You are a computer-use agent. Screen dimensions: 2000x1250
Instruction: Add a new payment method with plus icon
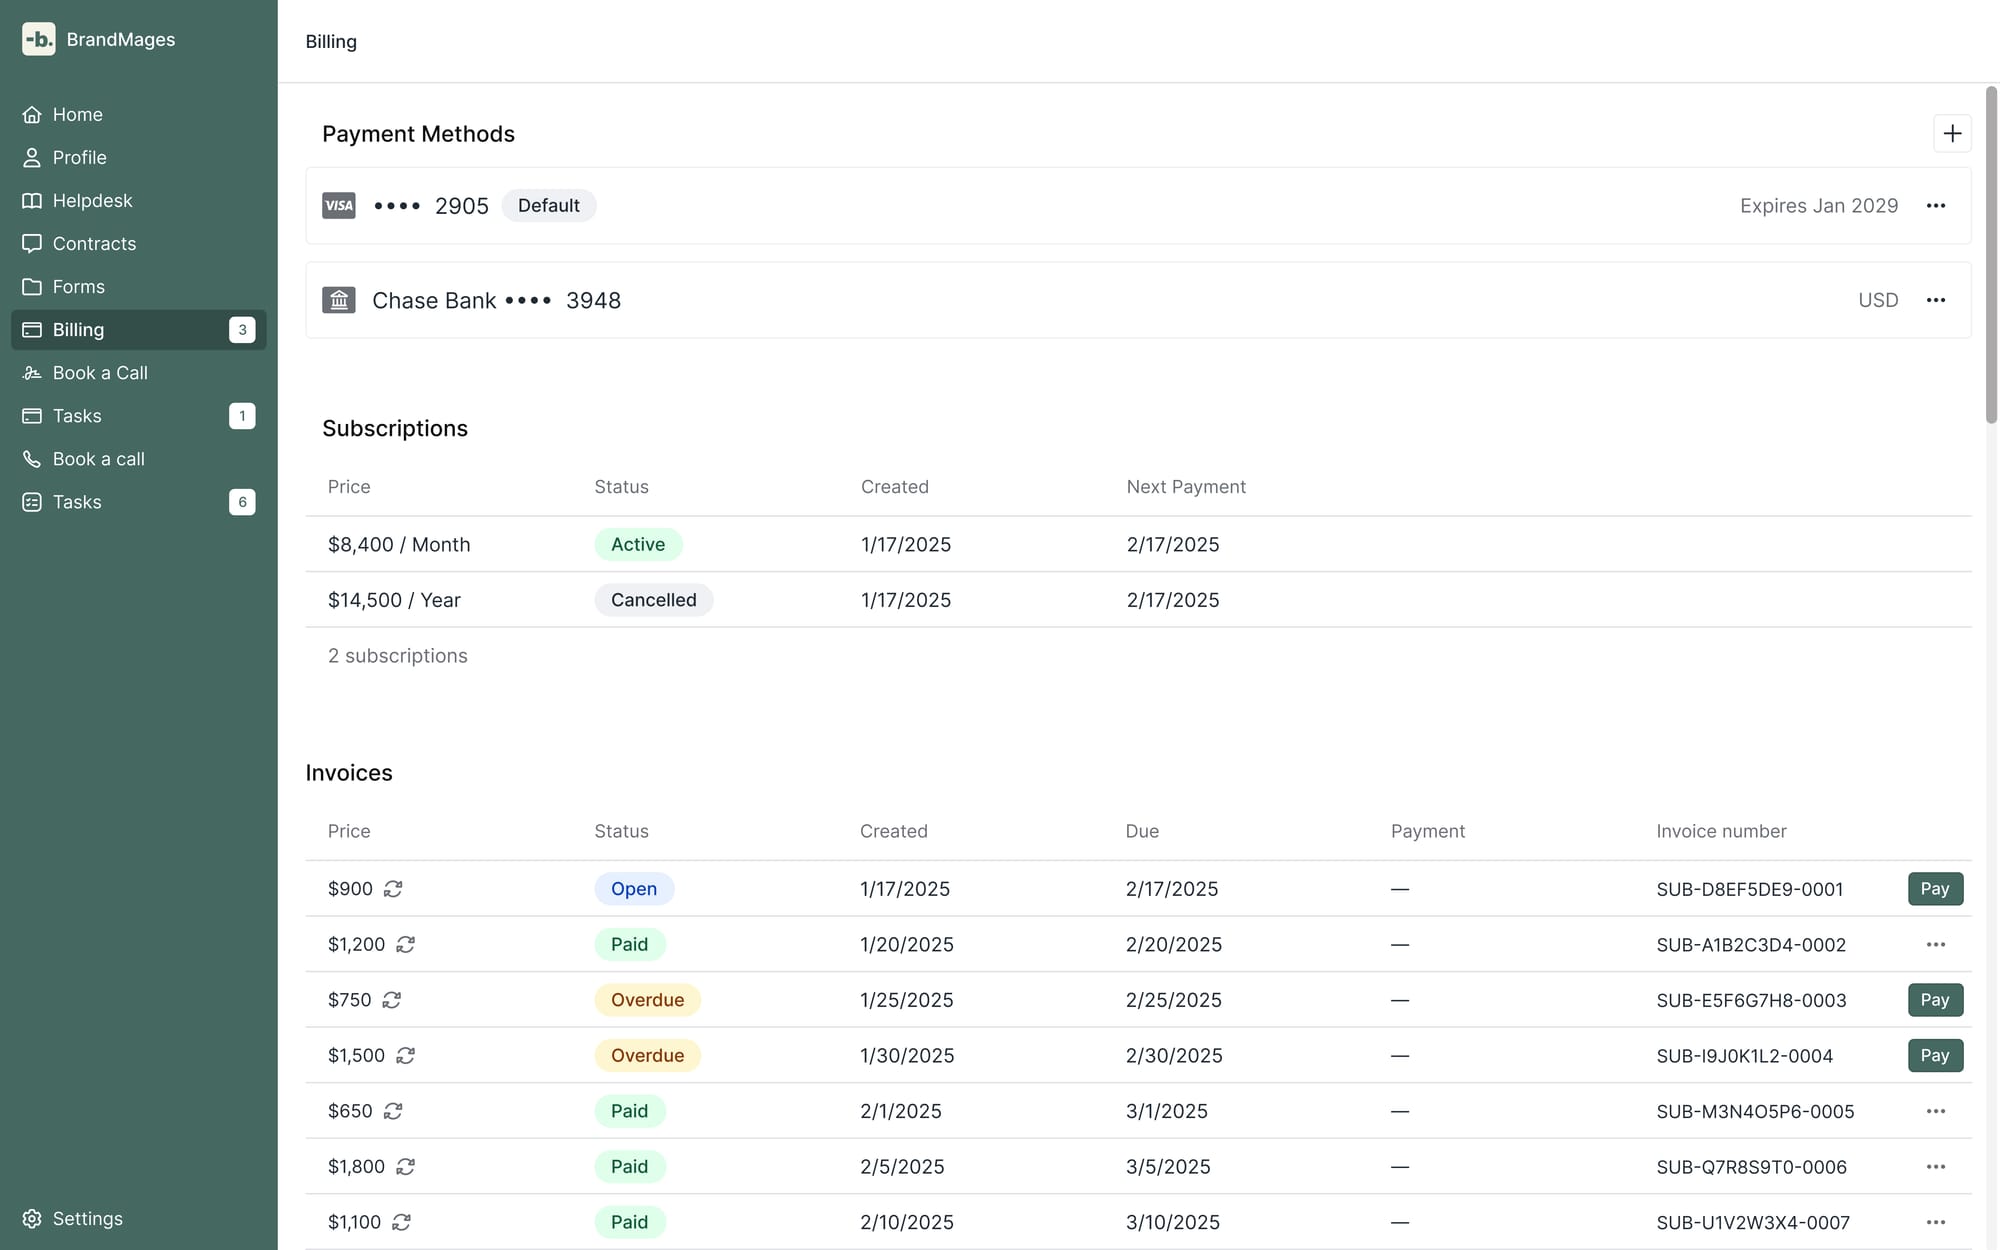[x=1951, y=134]
